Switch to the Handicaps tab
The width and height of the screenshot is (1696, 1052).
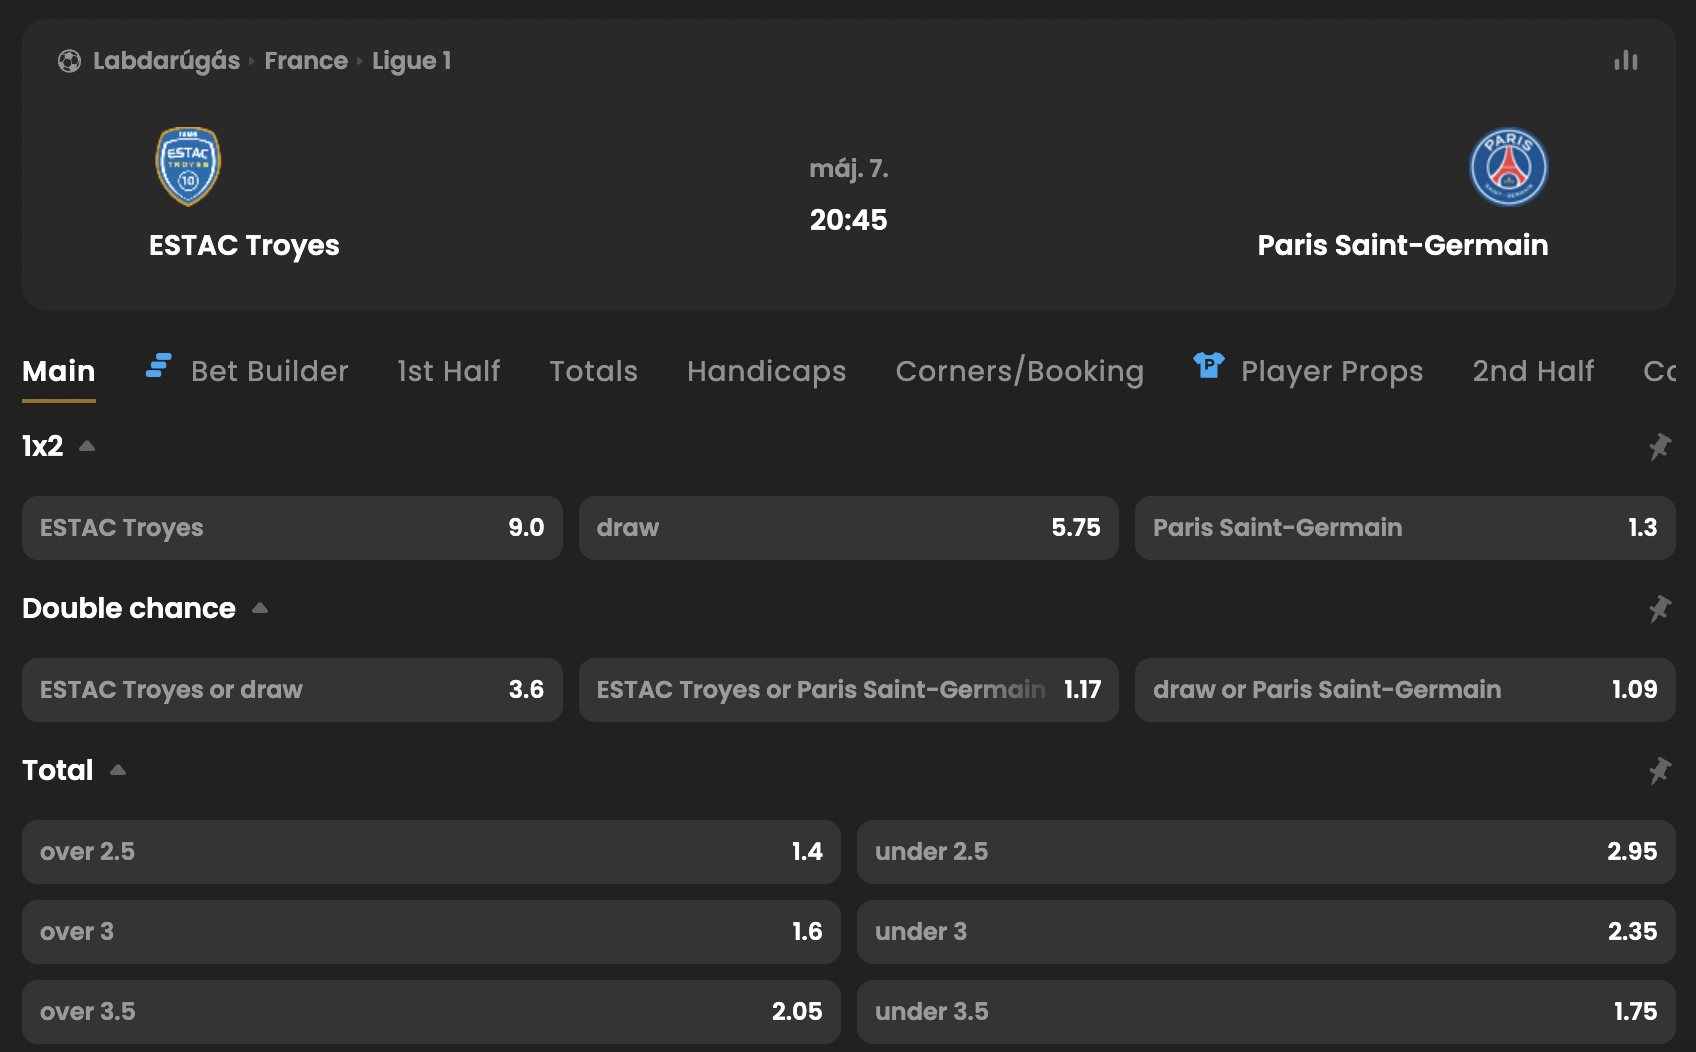pyautogui.click(x=767, y=371)
